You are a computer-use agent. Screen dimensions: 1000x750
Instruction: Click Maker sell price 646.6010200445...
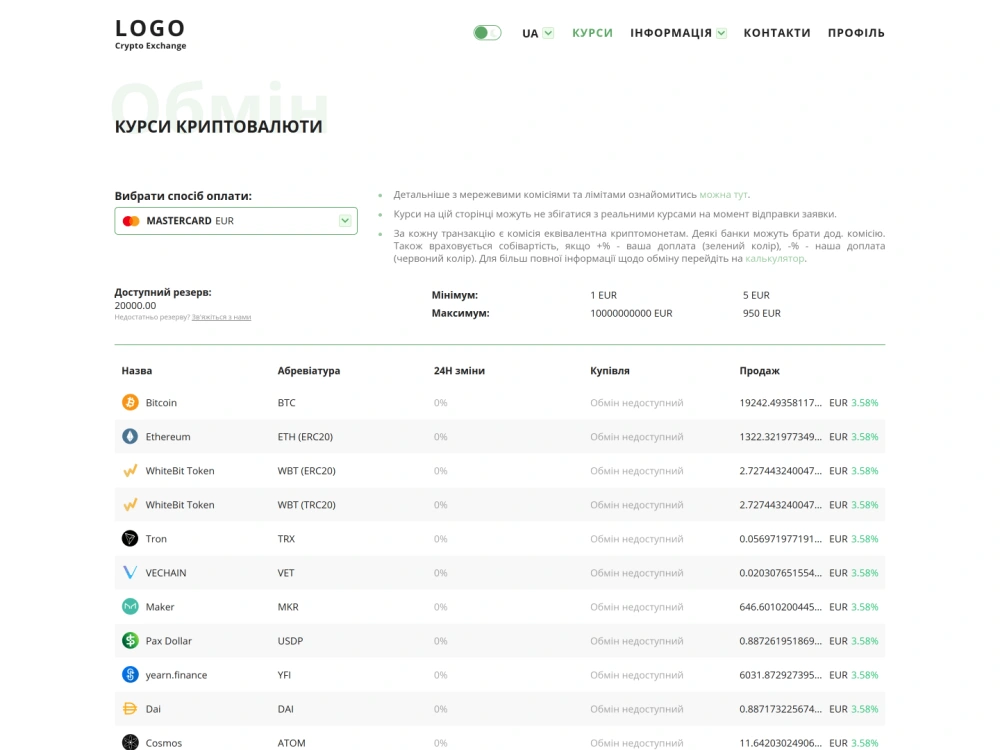point(781,607)
